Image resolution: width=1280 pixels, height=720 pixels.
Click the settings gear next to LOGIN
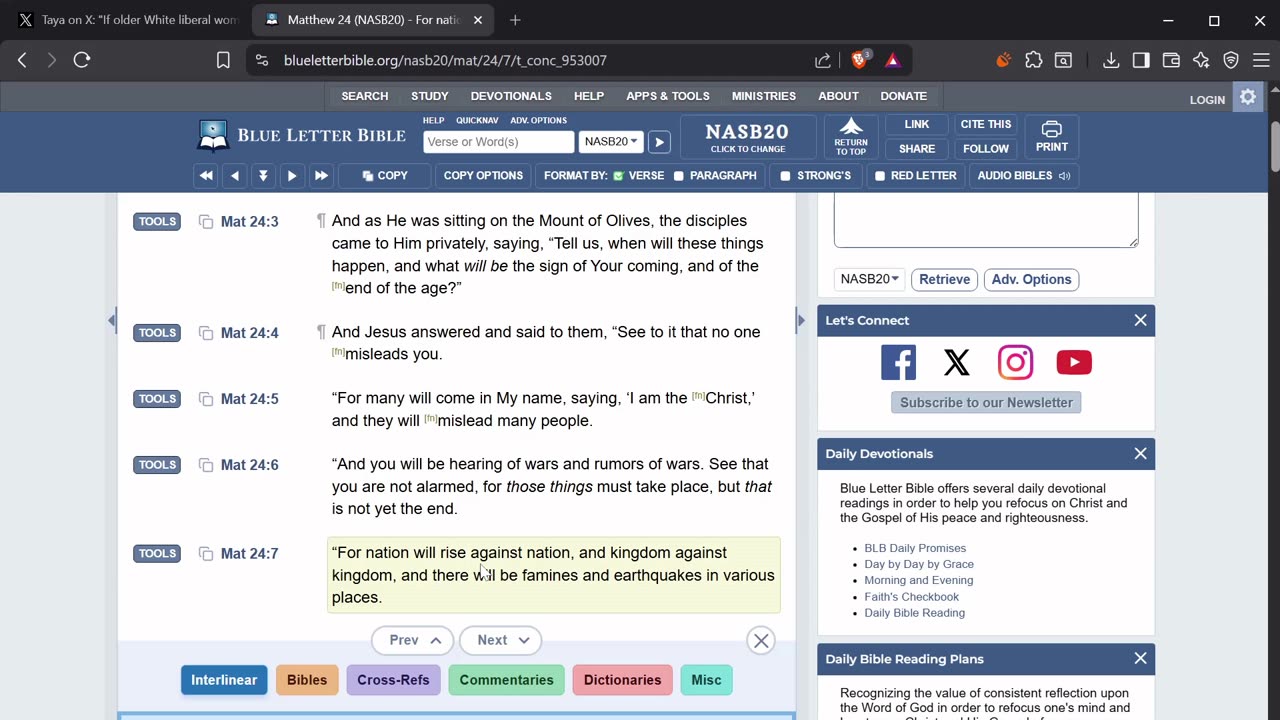(x=1248, y=98)
